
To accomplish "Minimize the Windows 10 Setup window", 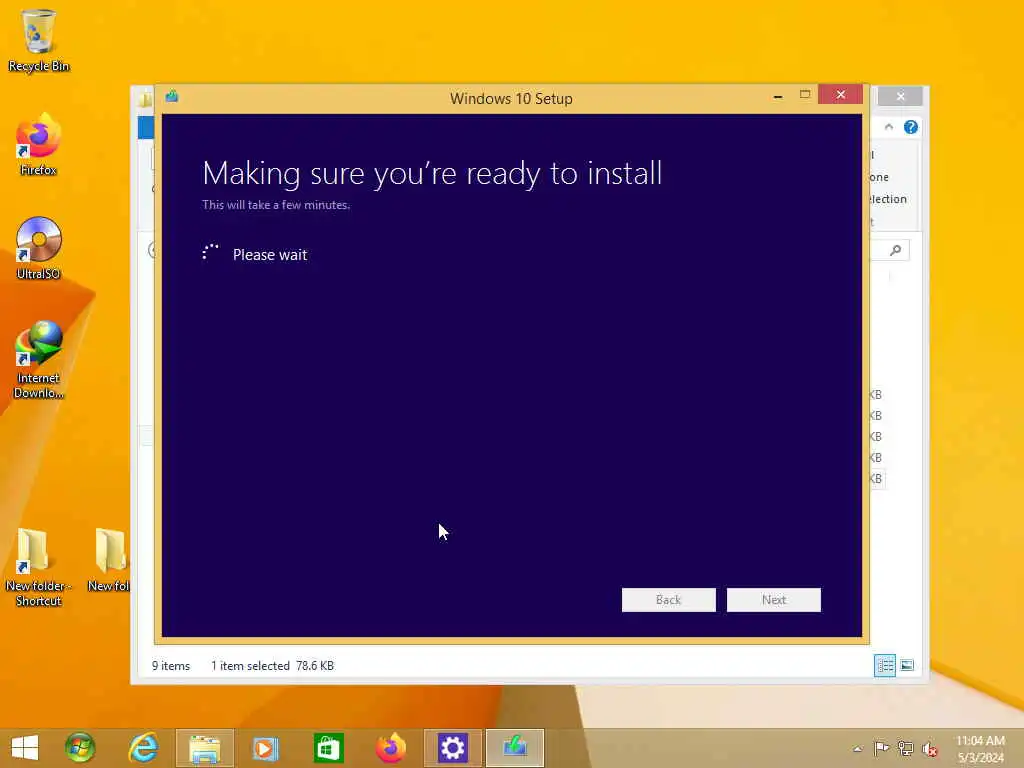I will point(778,95).
